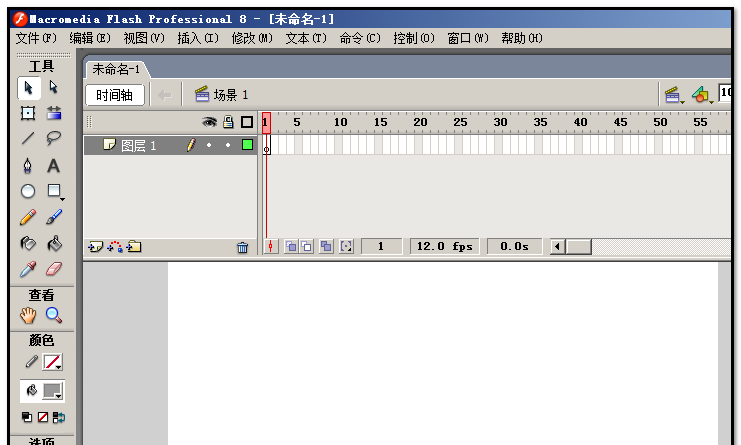Click the No Color button
Image resolution: width=741 pixels, height=445 pixels.
43,417
